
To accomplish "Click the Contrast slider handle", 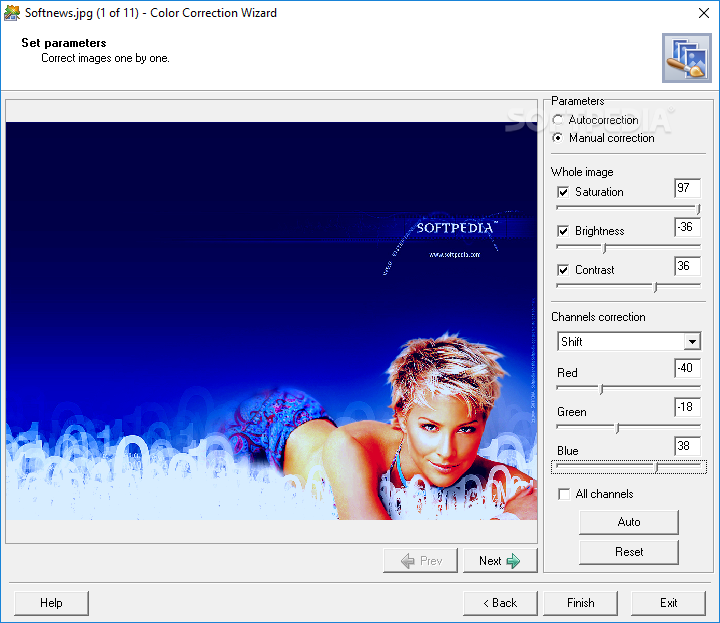I will tap(656, 287).
